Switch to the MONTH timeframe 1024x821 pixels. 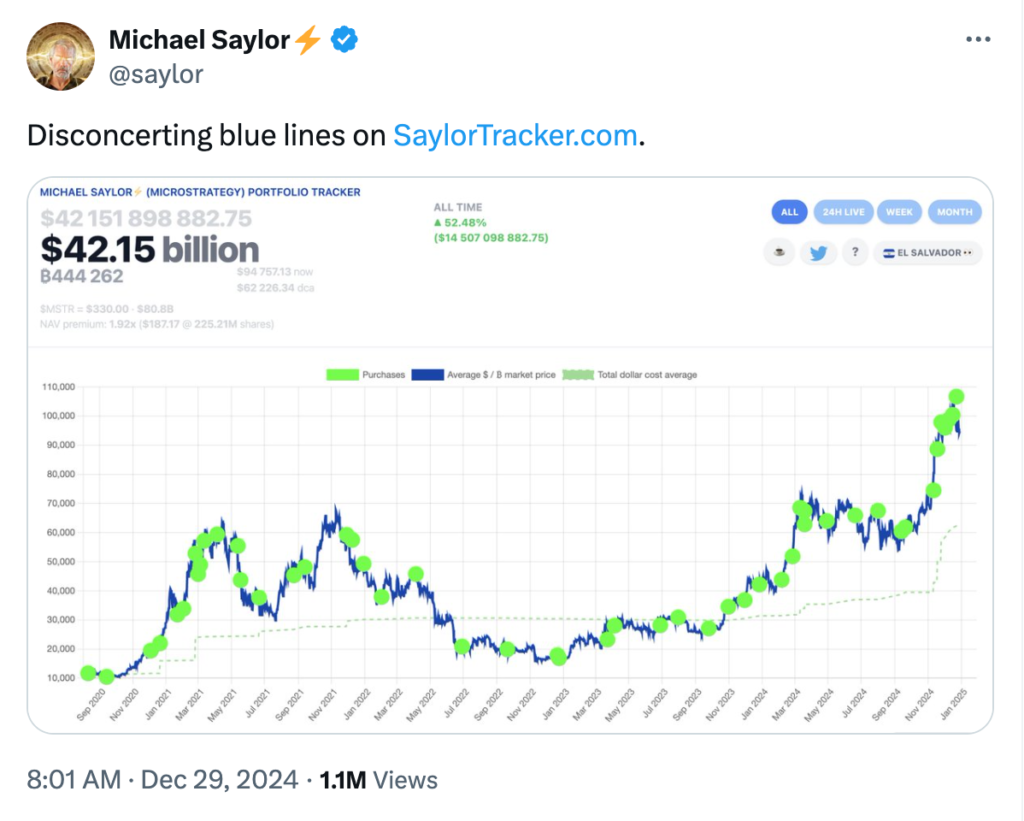pyautogui.click(x=954, y=212)
